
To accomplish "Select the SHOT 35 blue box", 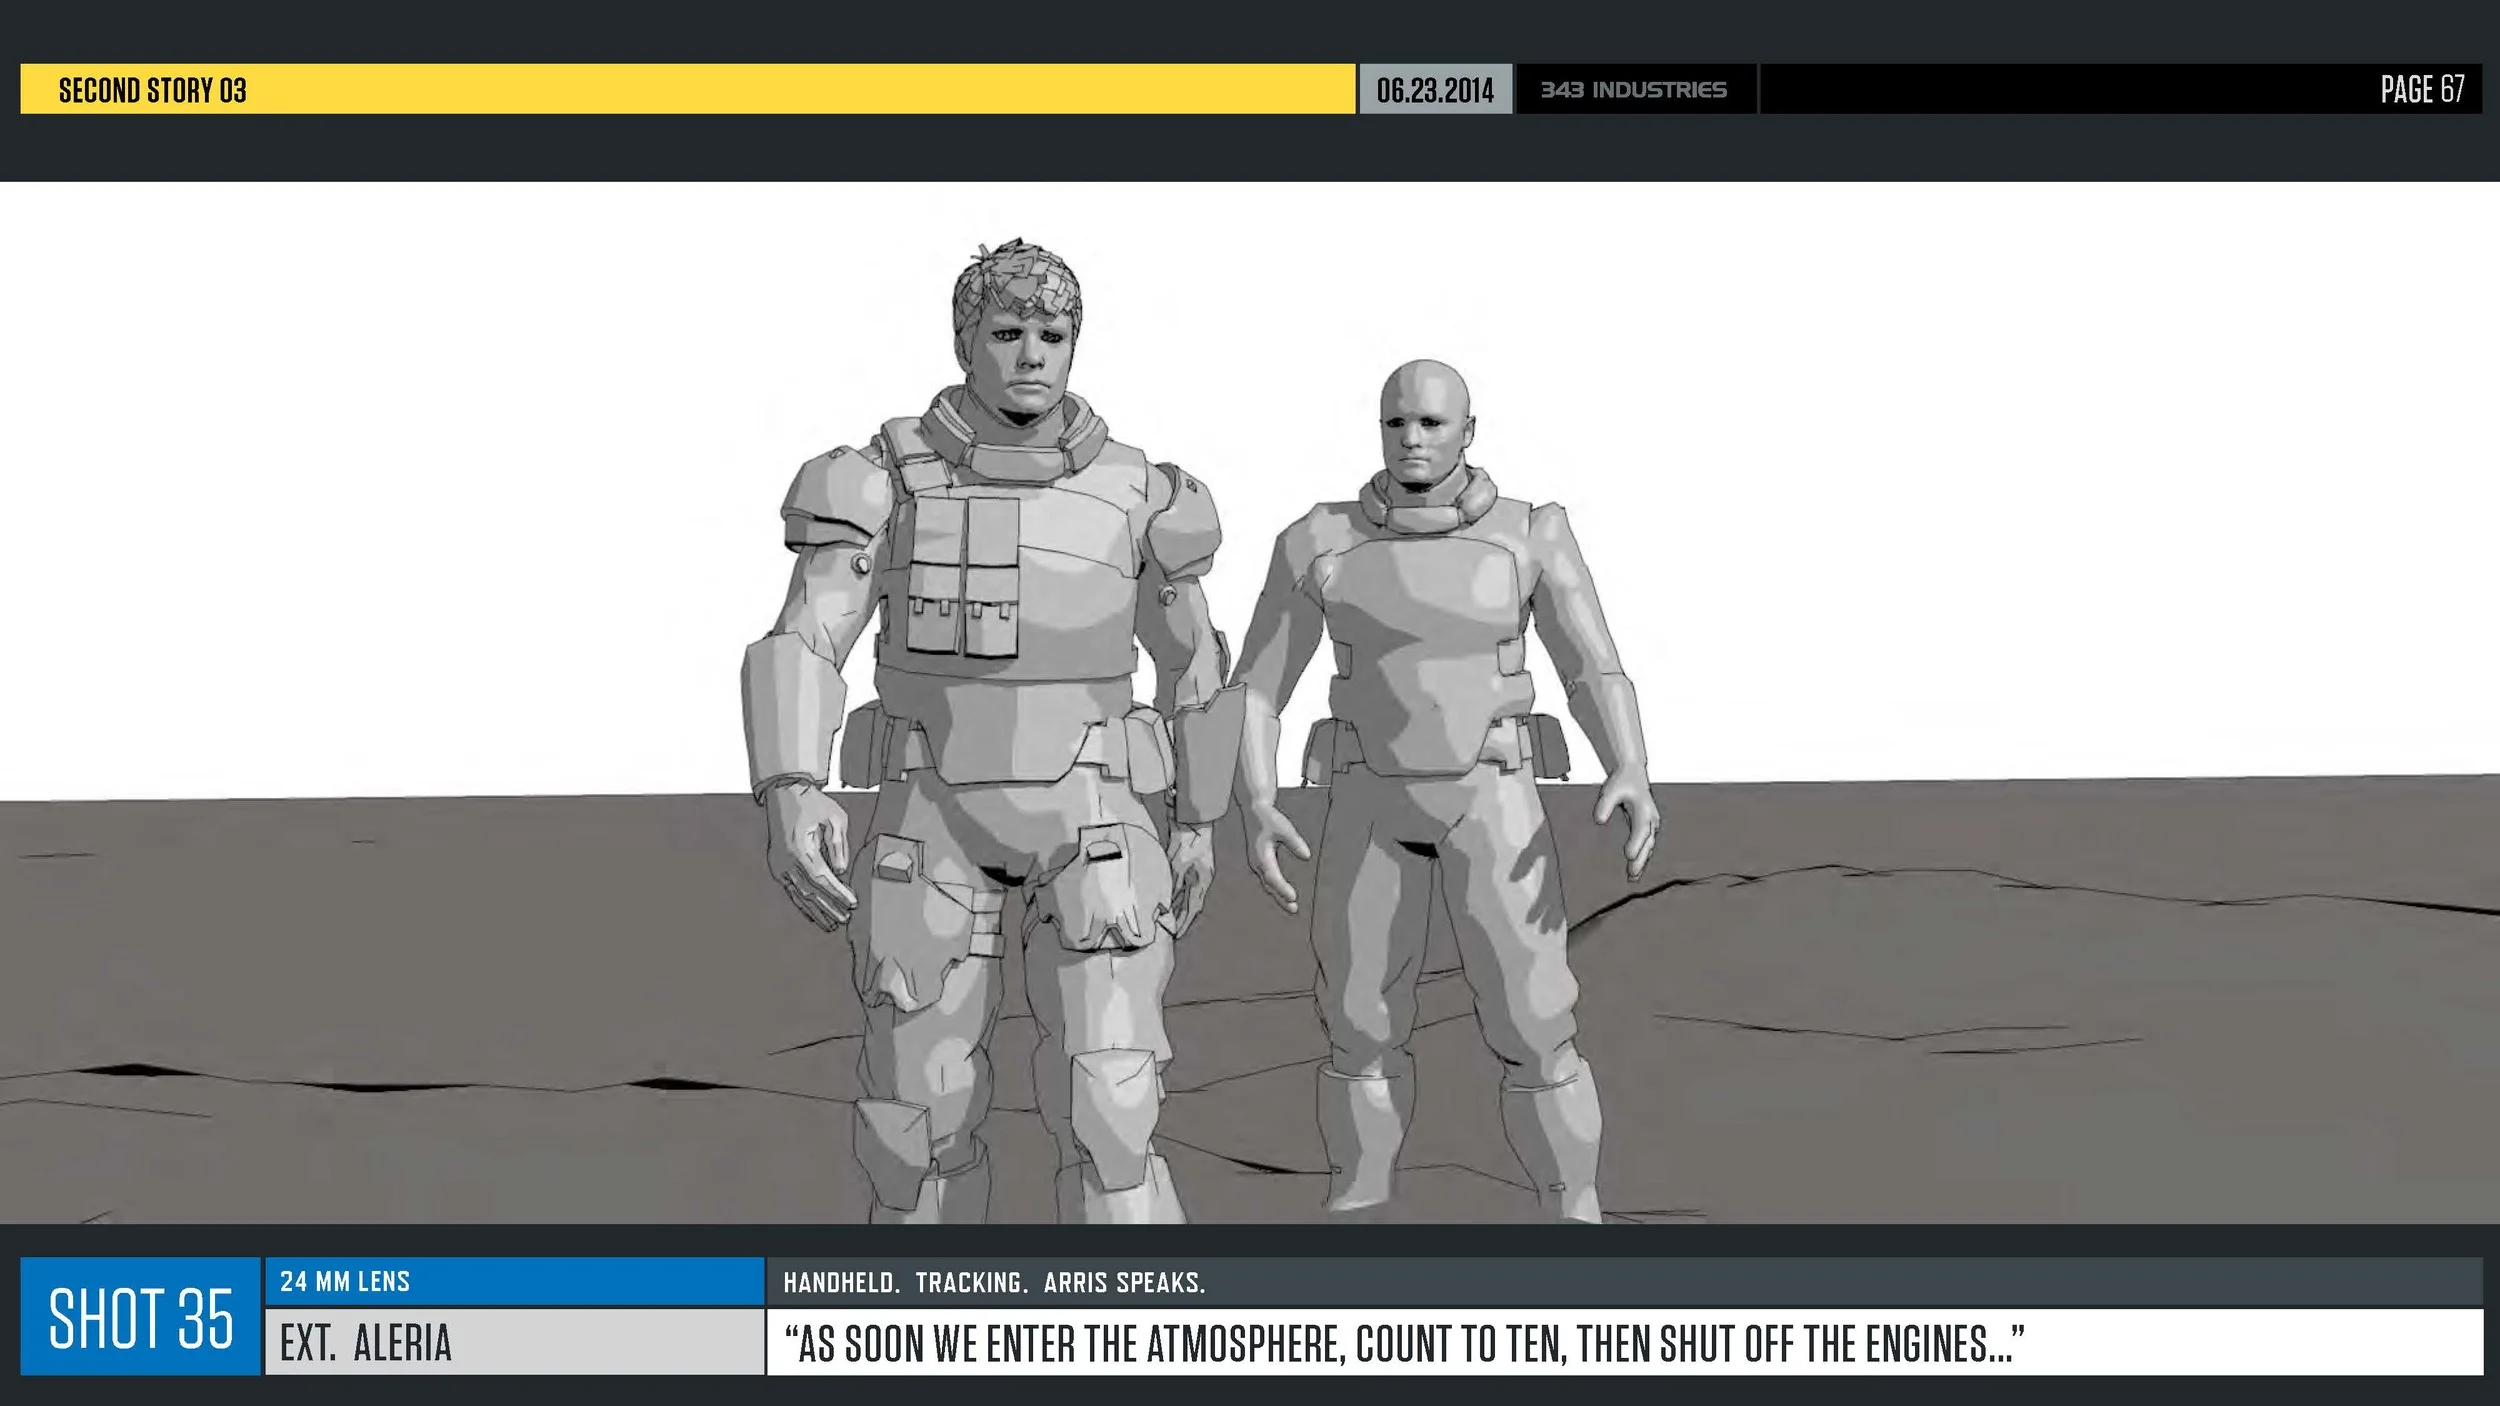I will point(140,1316).
